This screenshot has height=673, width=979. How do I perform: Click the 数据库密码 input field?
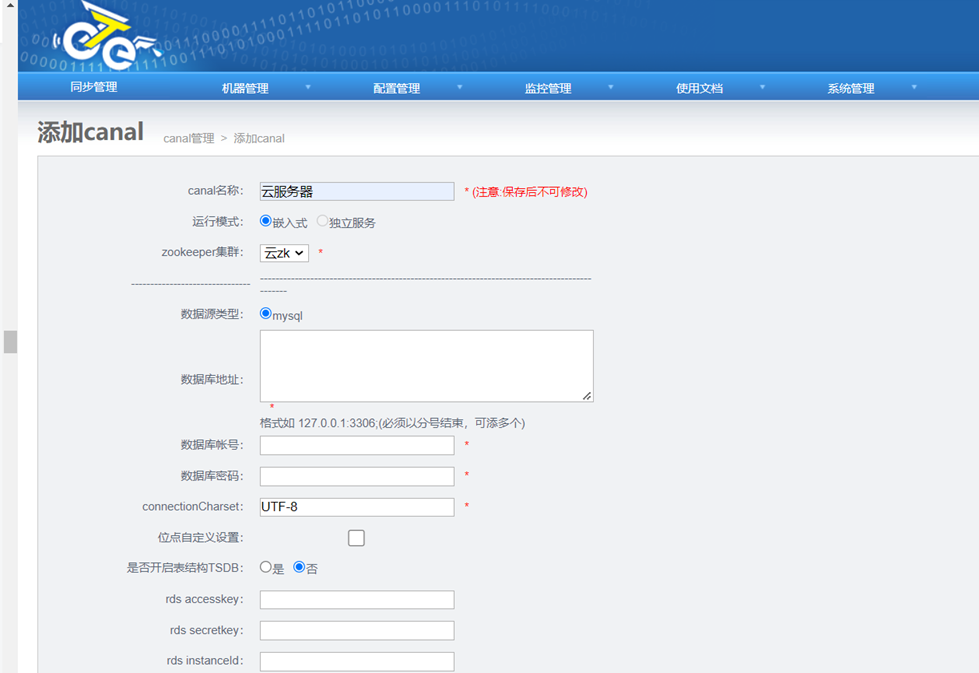pyautogui.click(x=357, y=476)
